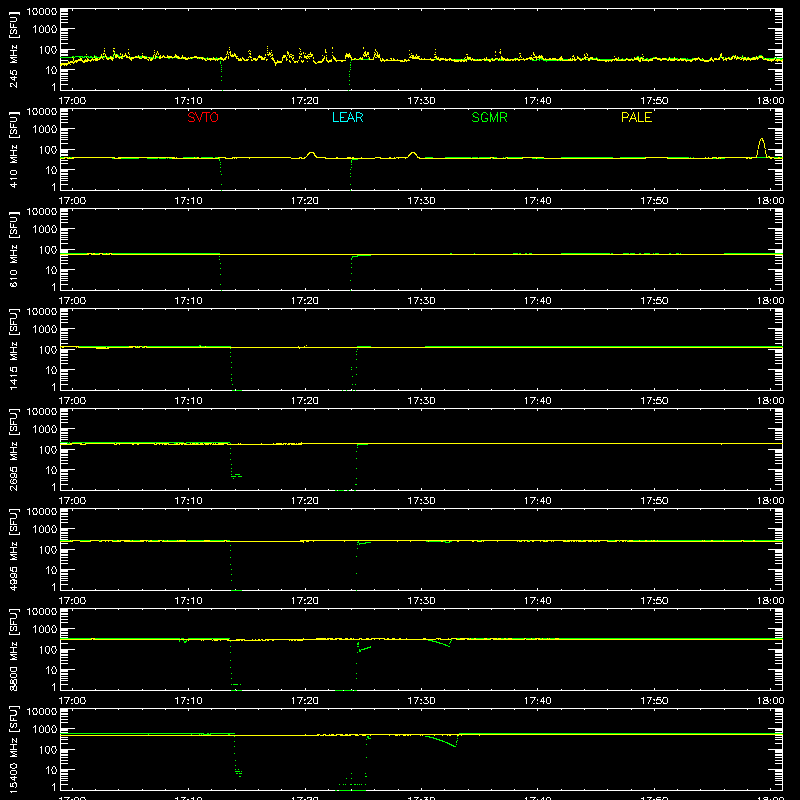Image resolution: width=800 pixels, height=800 pixels.
Task: Click the tall yellow peak in the 410 MHz plot
Action: pos(761,148)
